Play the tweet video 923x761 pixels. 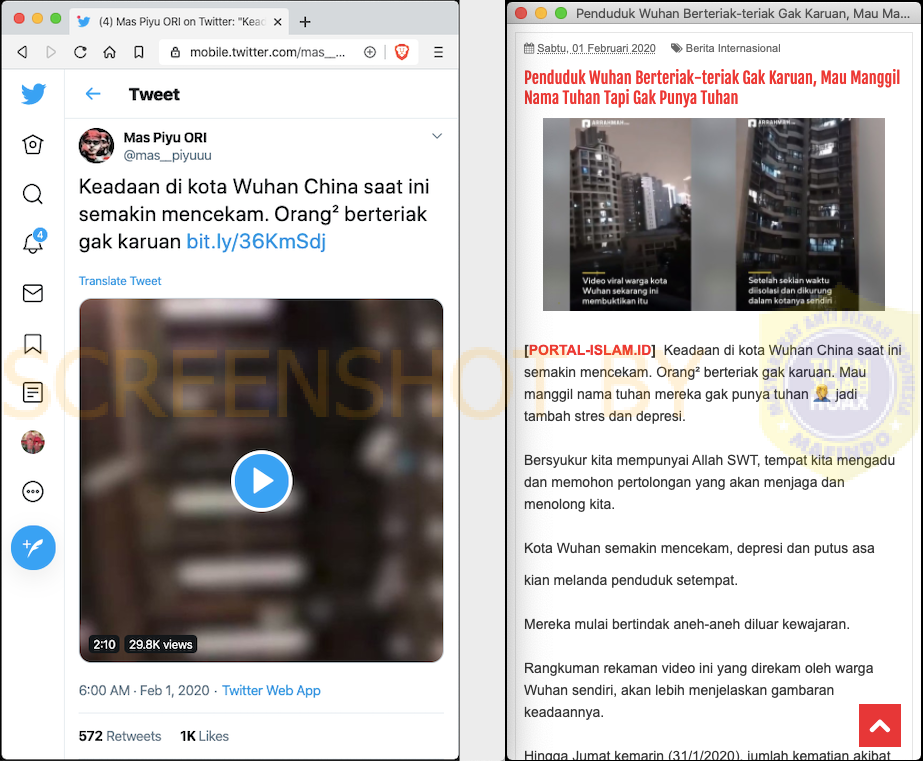click(261, 481)
